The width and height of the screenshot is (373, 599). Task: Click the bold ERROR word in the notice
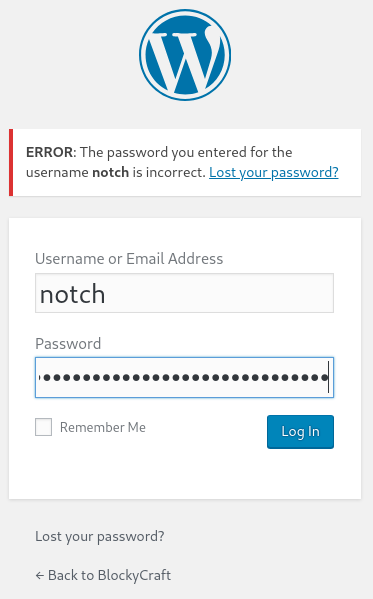(x=49, y=152)
